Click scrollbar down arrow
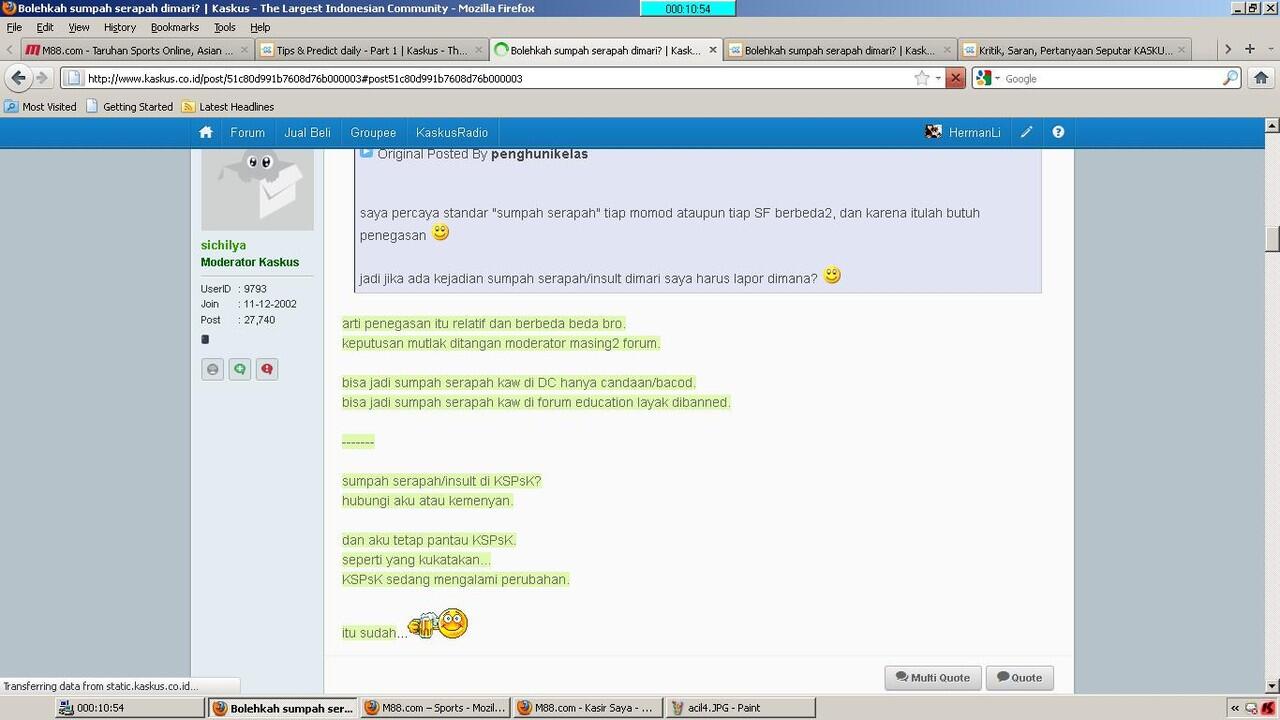This screenshot has width=1280, height=720. pyautogui.click(x=1272, y=686)
